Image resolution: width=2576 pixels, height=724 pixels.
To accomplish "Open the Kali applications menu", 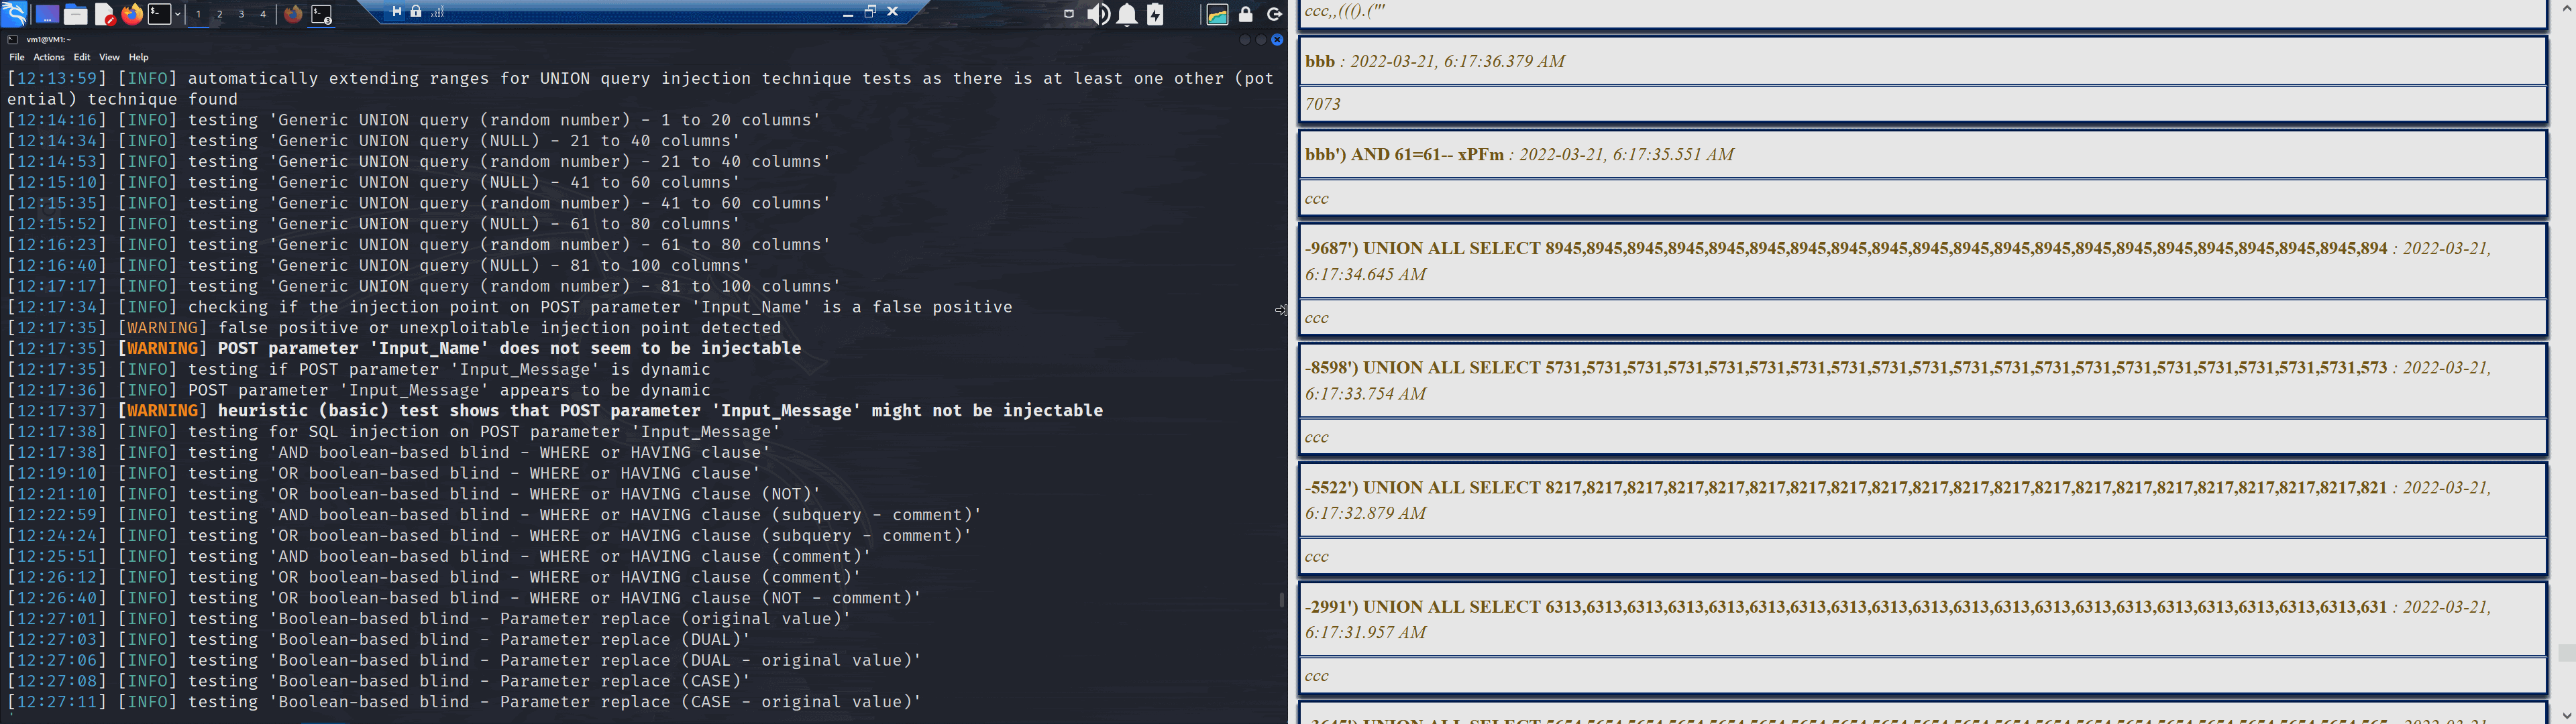I will point(14,14).
